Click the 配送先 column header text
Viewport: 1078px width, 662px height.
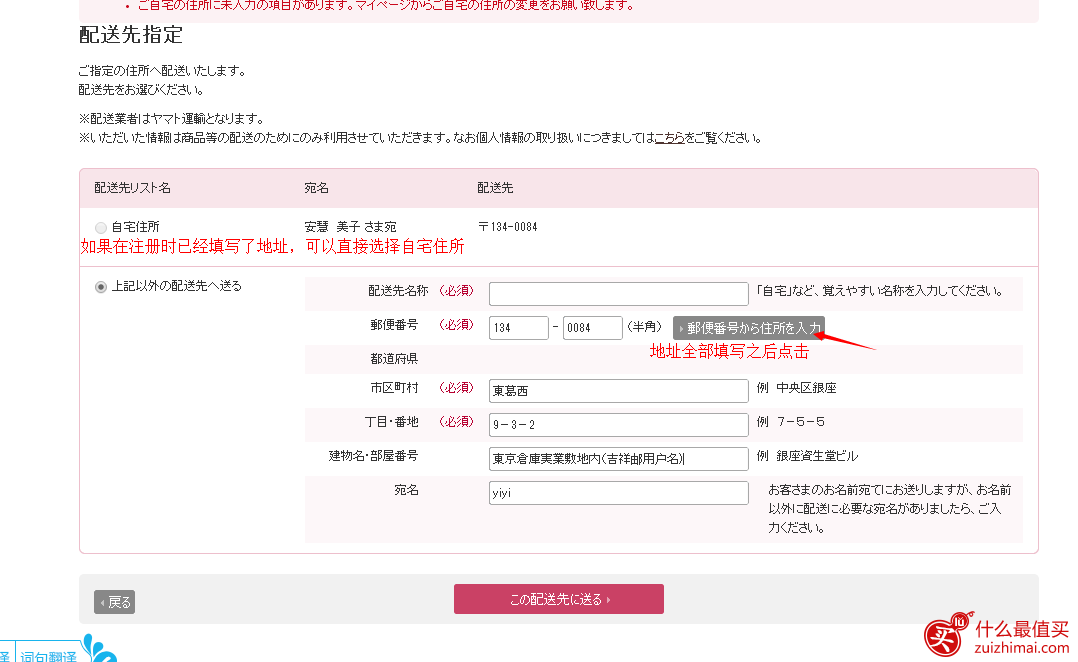click(495, 188)
